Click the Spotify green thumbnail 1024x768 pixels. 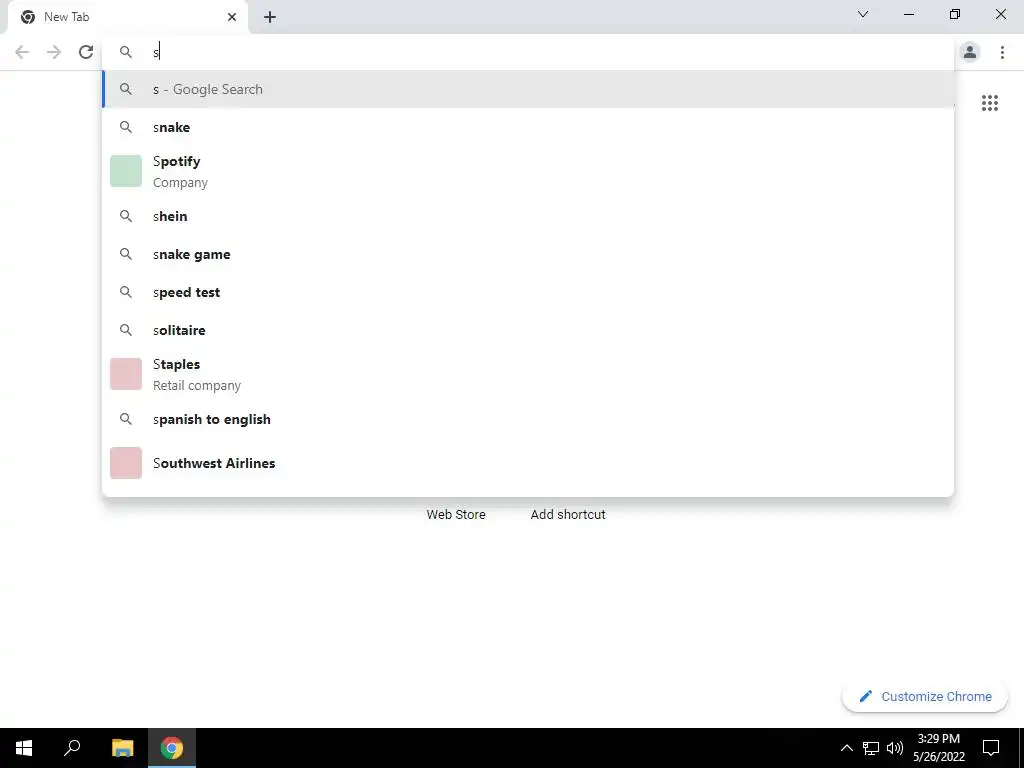pos(126,171)
